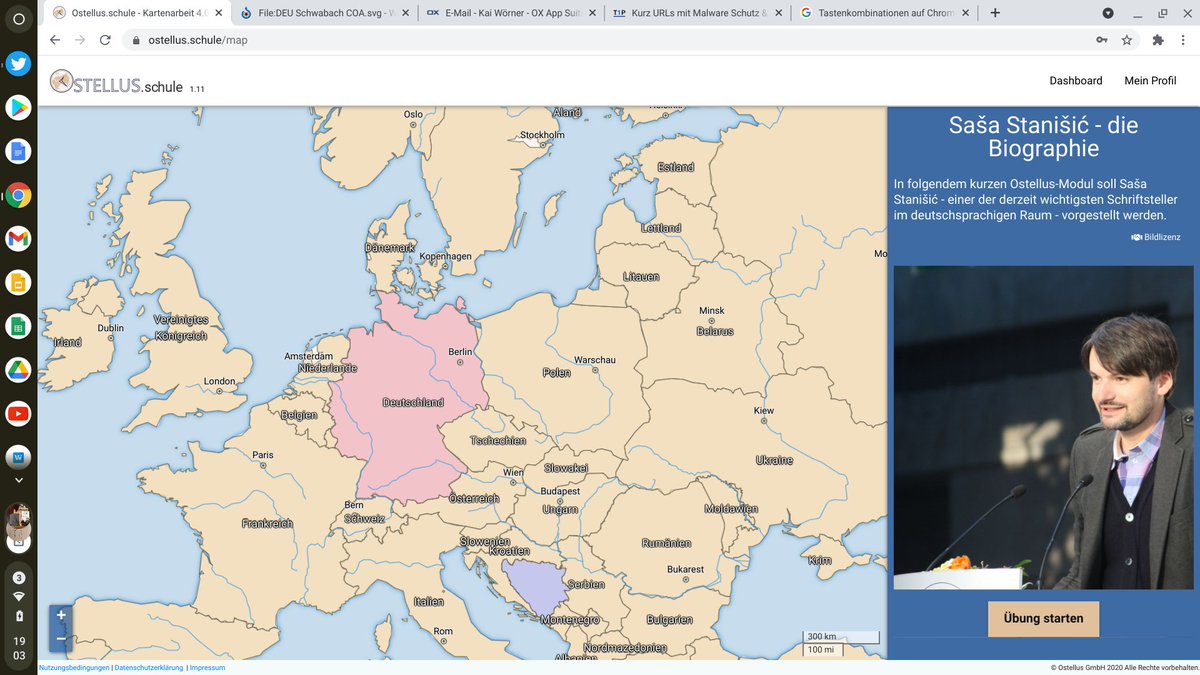Image resolution: width=1200 pixels, height=675 pixels.
Task: Zoom in the map with plus
Action: (x=61, y=615)
